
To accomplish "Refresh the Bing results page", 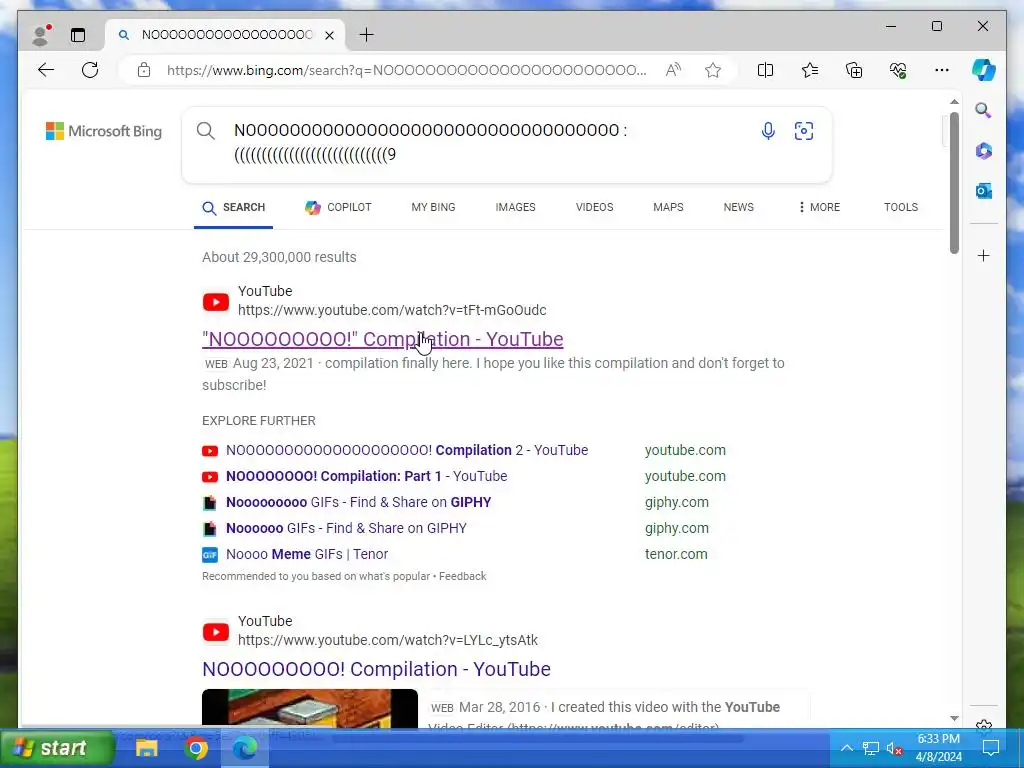I will tap(90, 70).
